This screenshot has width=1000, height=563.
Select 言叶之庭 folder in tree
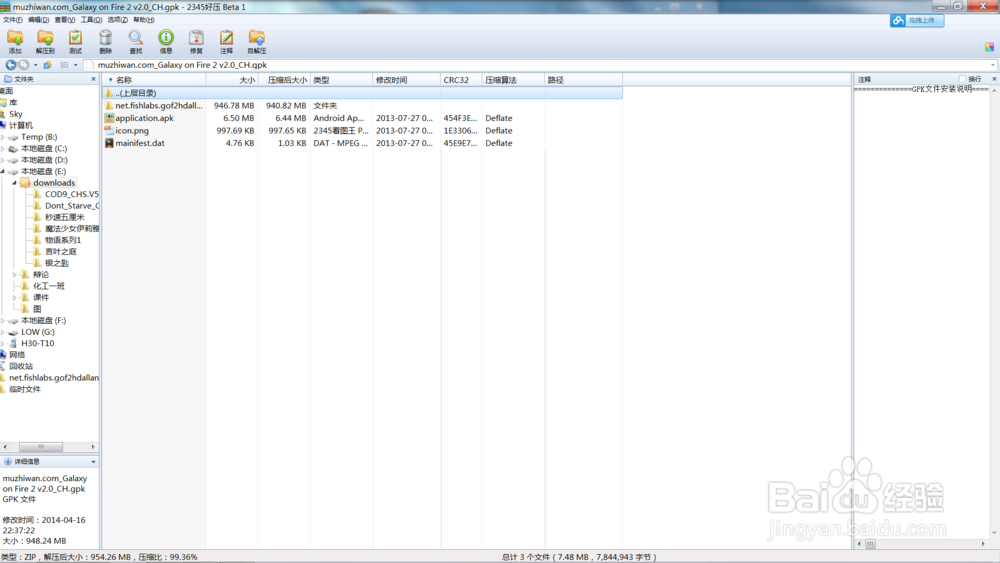click(55, 252)
